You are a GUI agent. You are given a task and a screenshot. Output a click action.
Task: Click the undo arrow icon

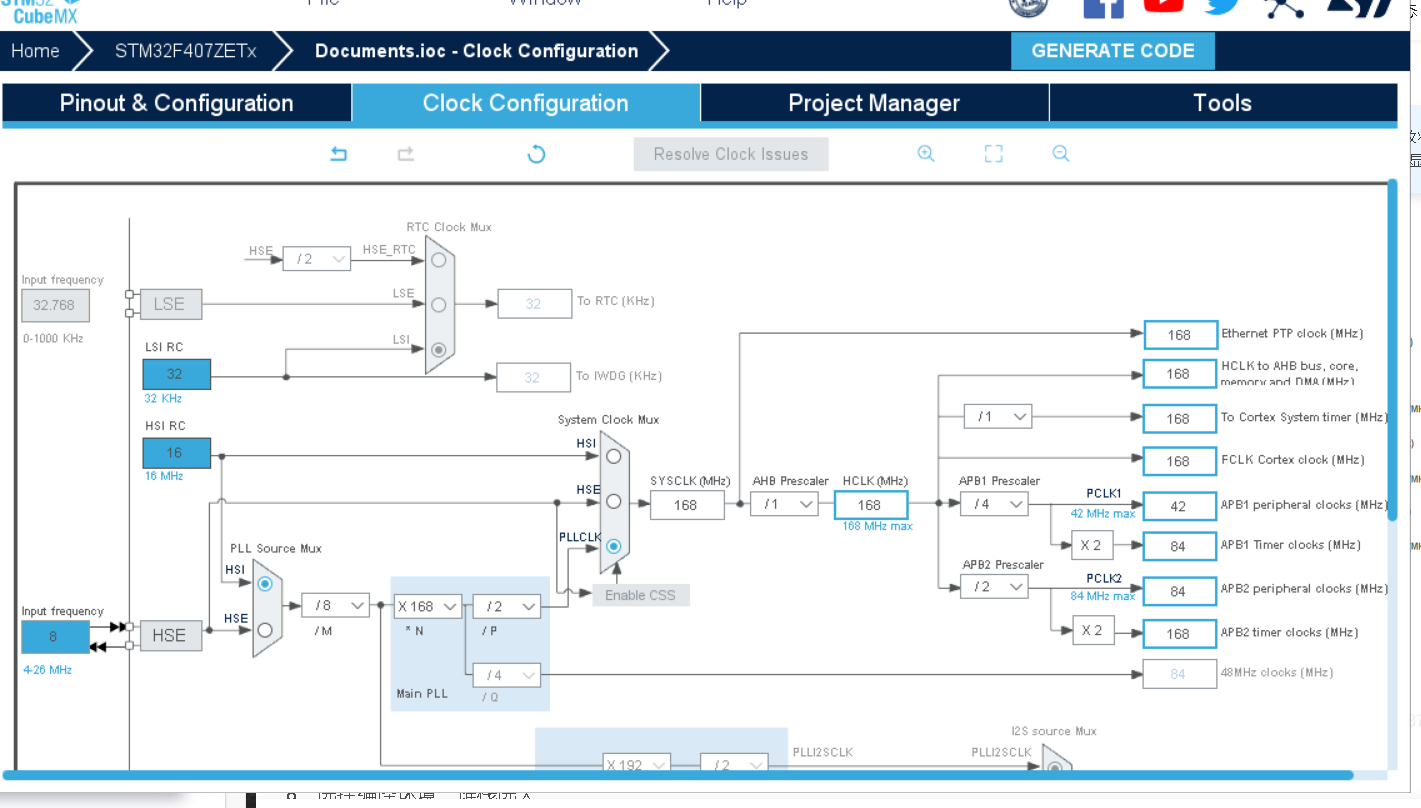pos(339,154)
